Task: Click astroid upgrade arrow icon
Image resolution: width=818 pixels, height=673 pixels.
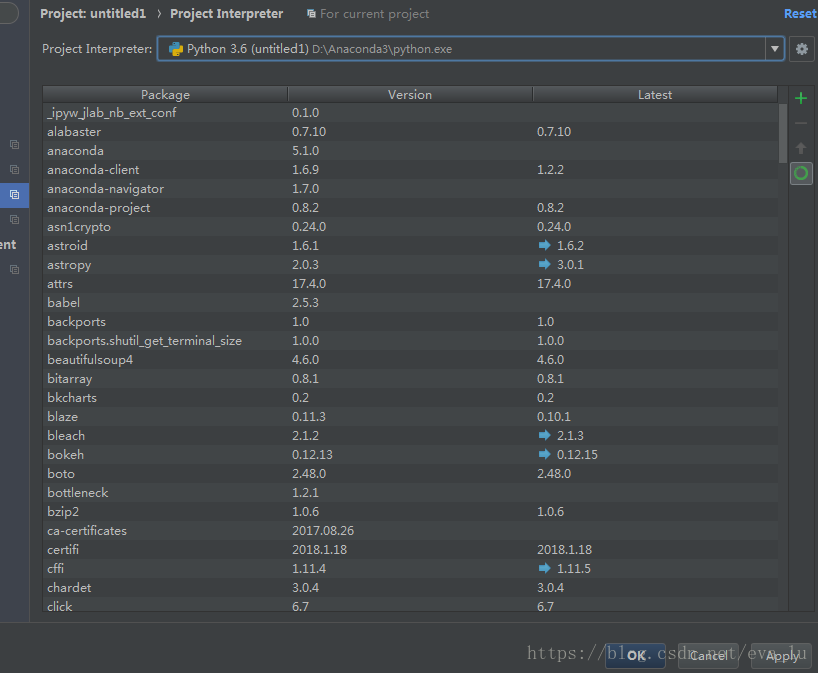Action: point(544,245)
